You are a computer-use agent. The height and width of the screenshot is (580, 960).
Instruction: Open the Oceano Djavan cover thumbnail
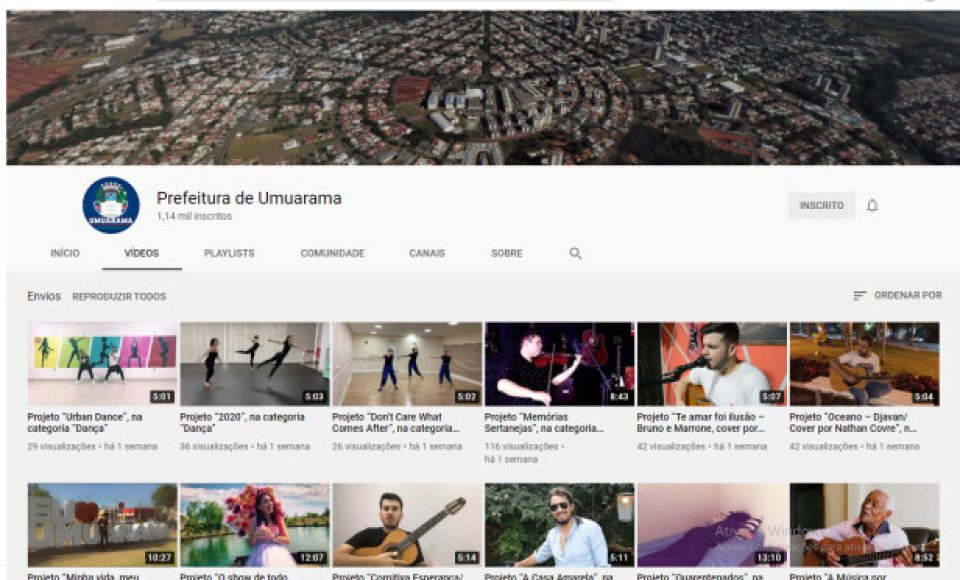864,364
